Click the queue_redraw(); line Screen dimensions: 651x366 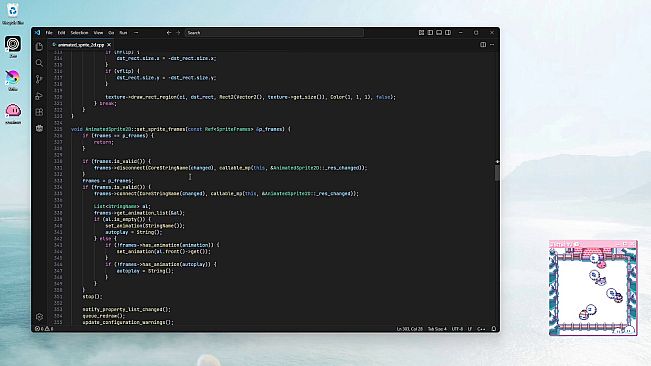(104, 316)
